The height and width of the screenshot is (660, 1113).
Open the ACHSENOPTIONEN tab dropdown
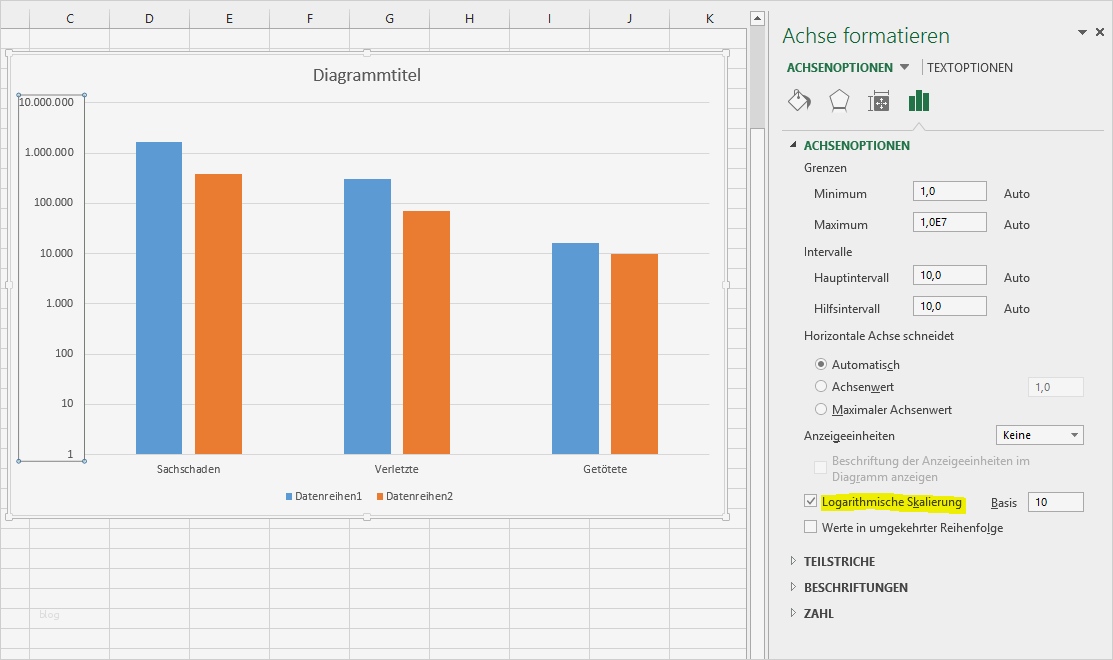click(905, 68)
